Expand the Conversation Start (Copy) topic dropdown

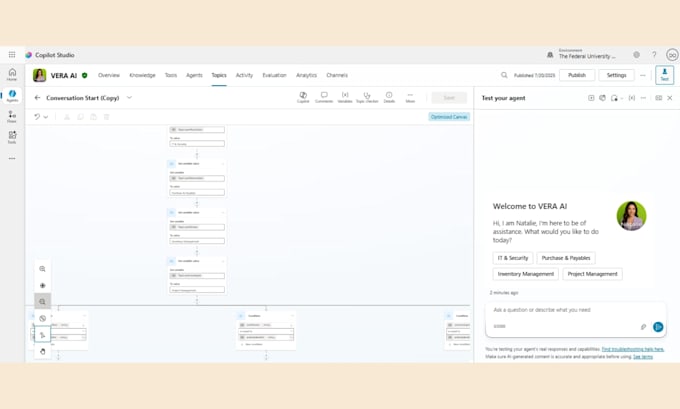[x=129, y=98]
